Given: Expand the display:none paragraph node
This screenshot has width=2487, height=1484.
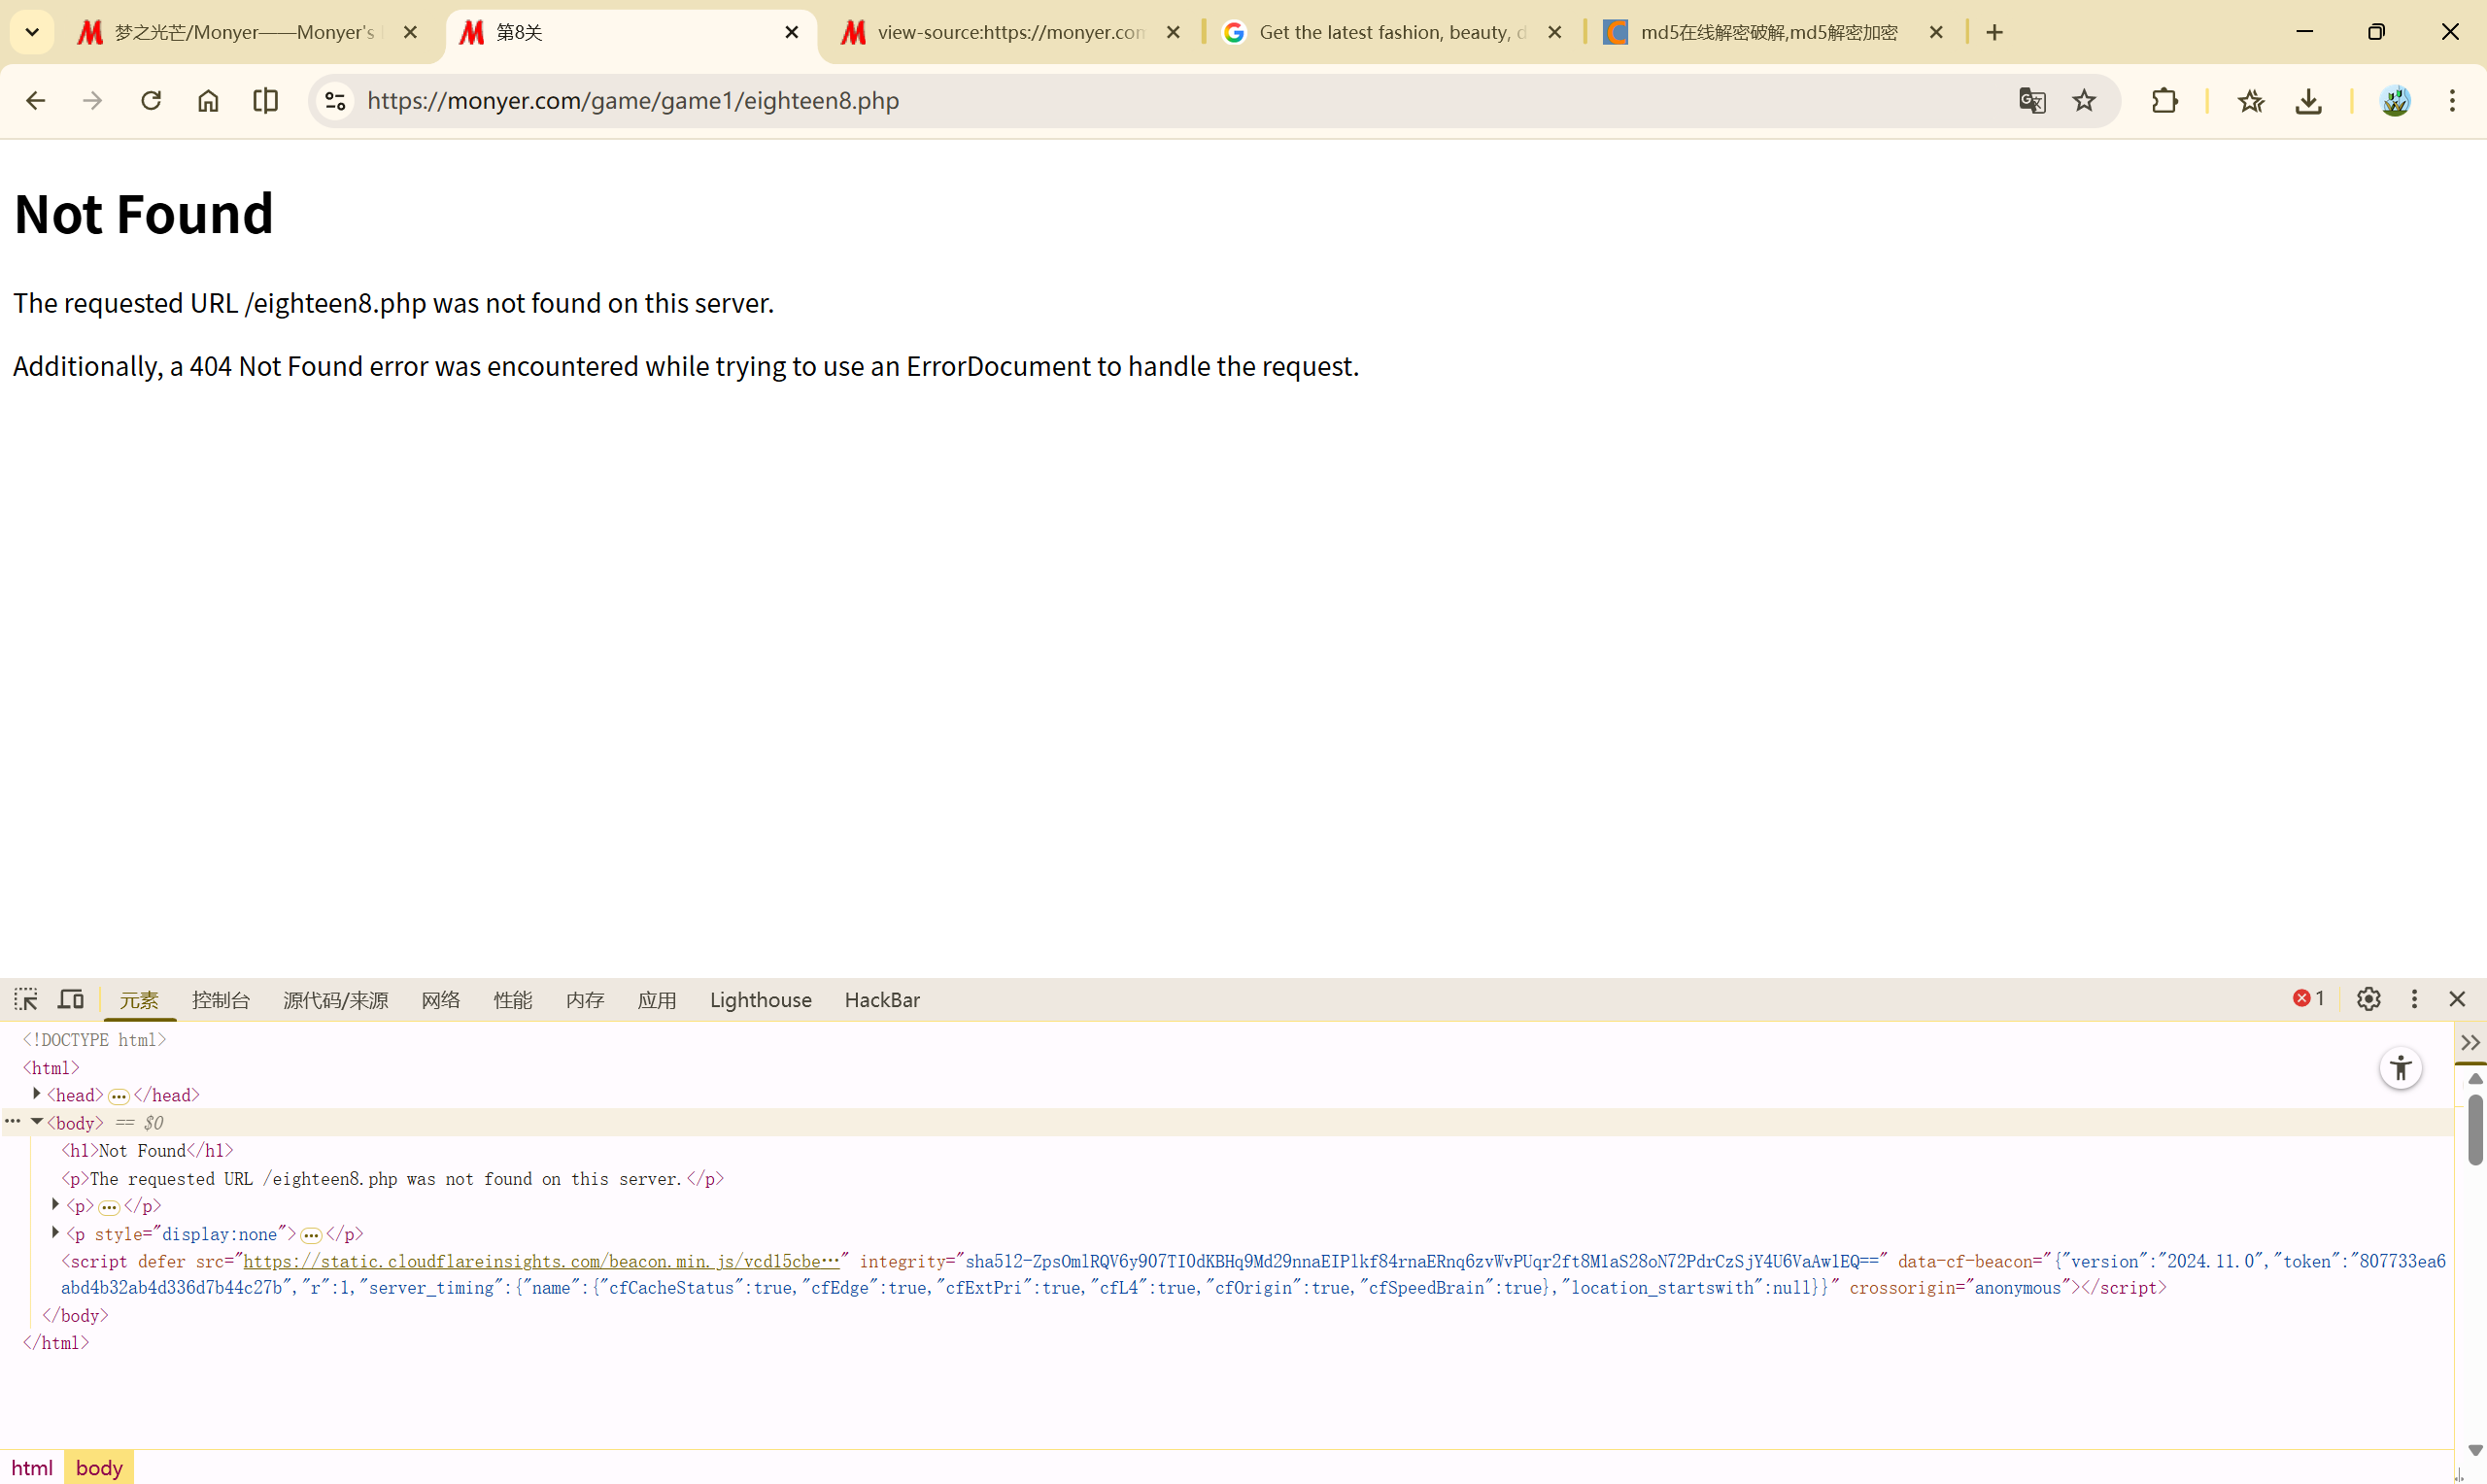Looking at the screenshot, I should pyautogui.click(x=56, y=1233).
